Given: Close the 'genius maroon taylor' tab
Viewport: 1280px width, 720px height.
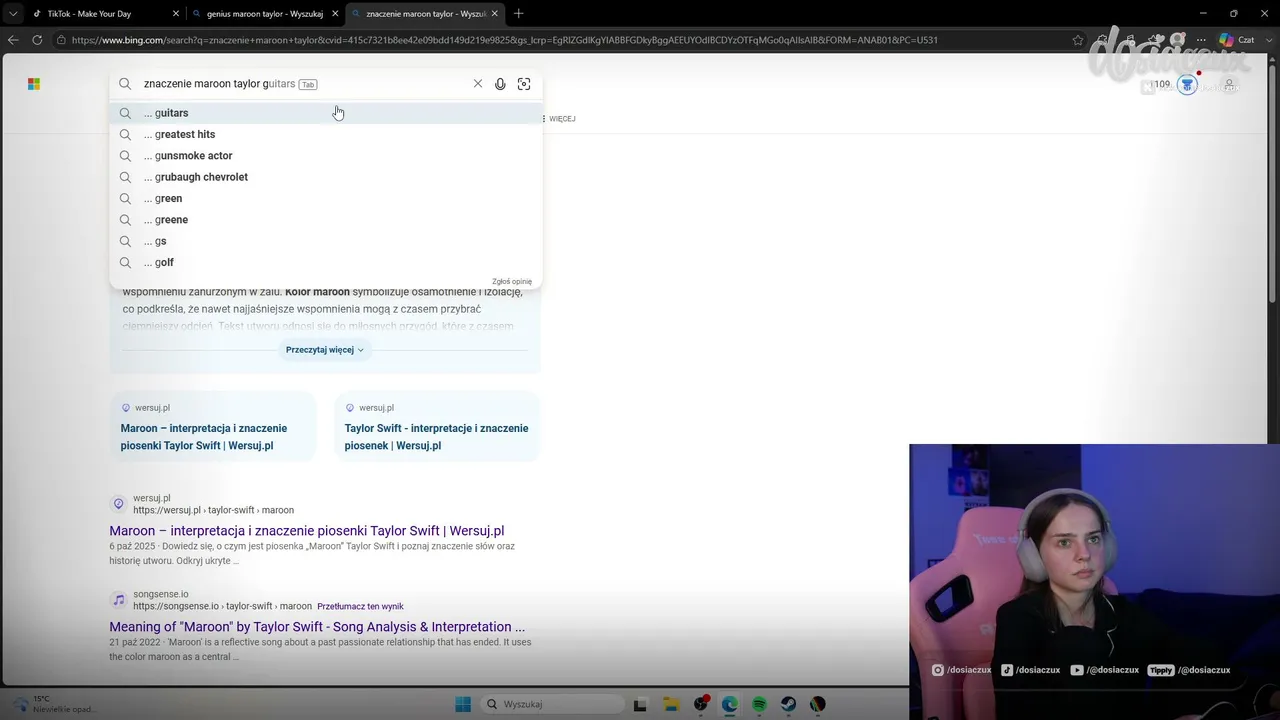Looking at the screenshot, I should (x=335, y=14).
